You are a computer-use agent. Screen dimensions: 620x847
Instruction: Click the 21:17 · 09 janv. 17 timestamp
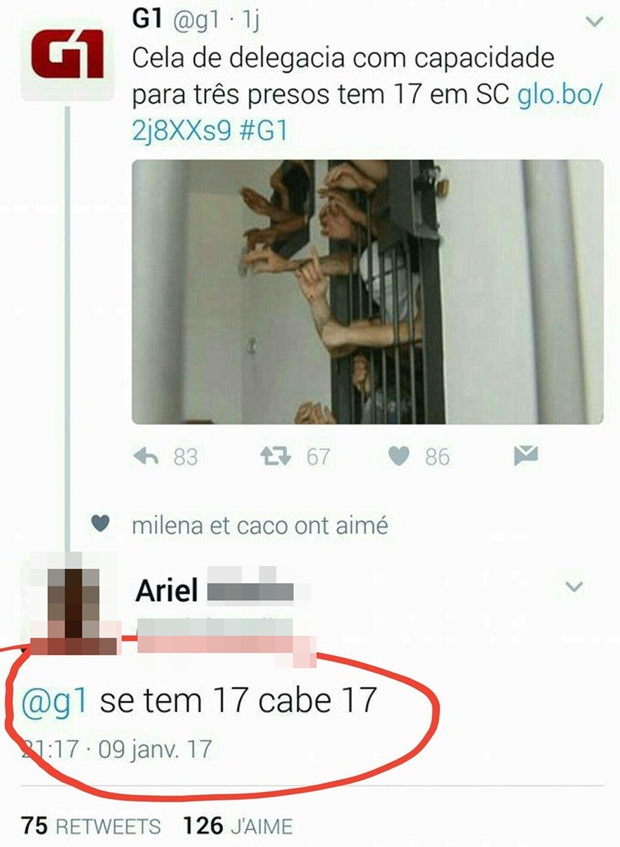(x=117, y=749)
